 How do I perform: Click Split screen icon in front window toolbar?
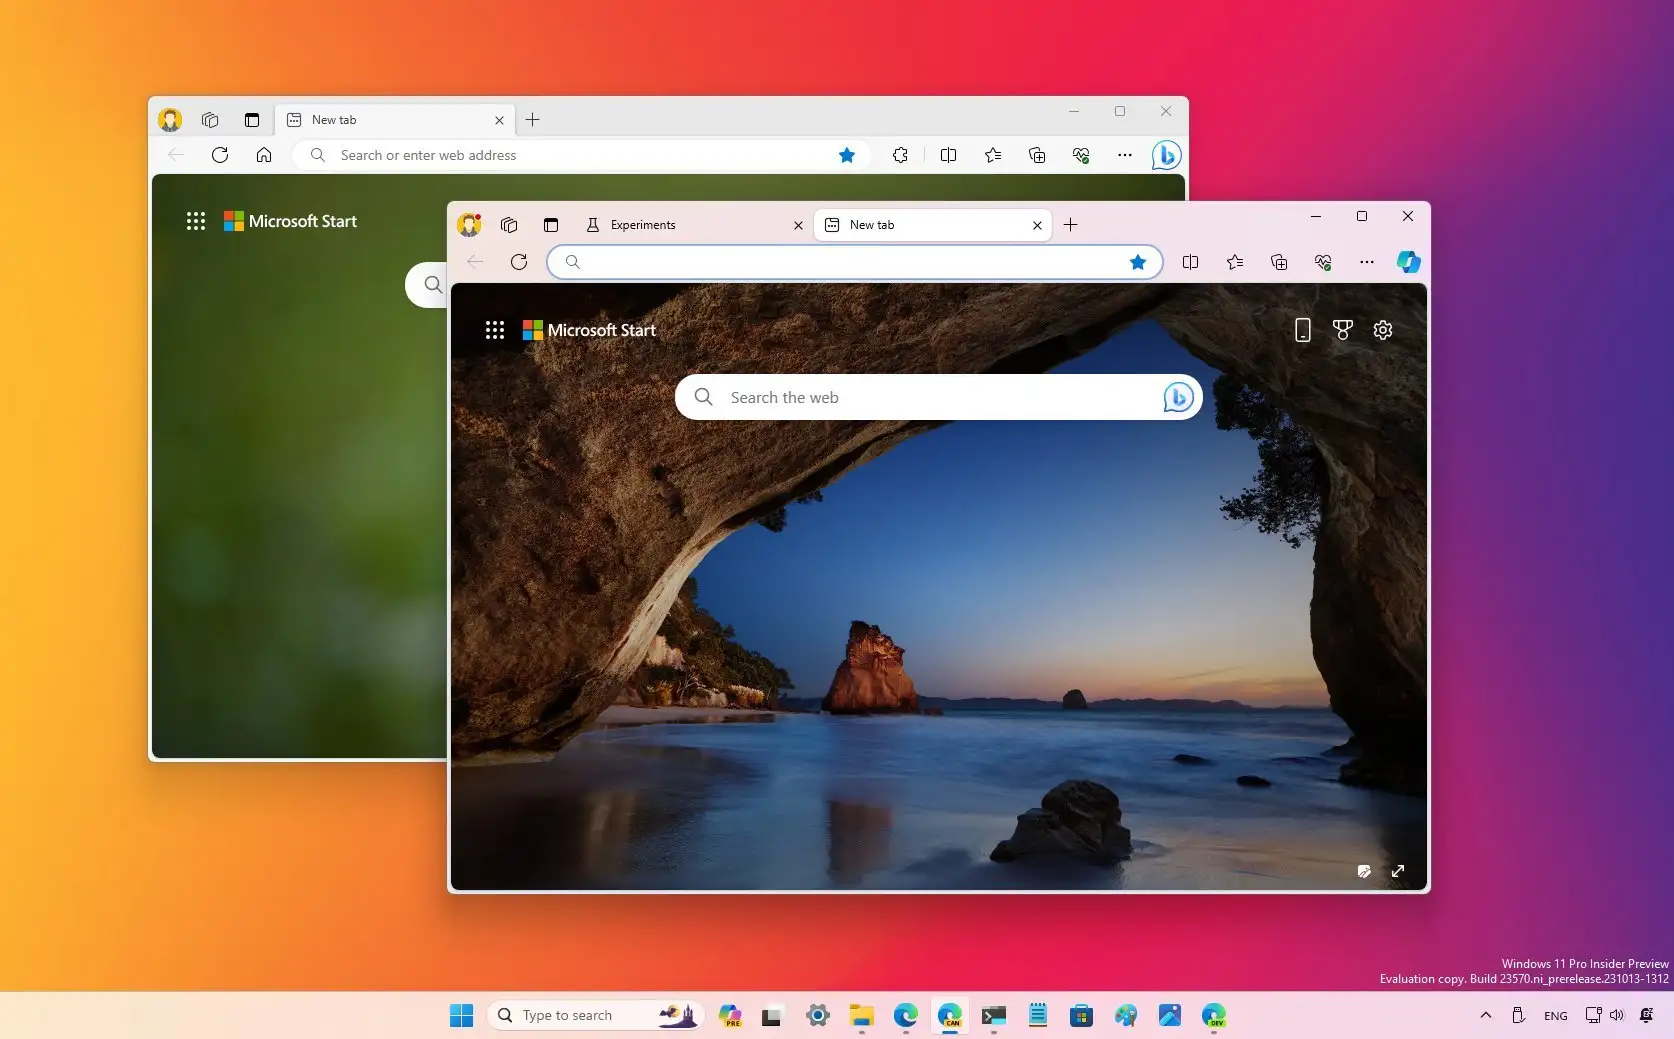click(1190, 262)
